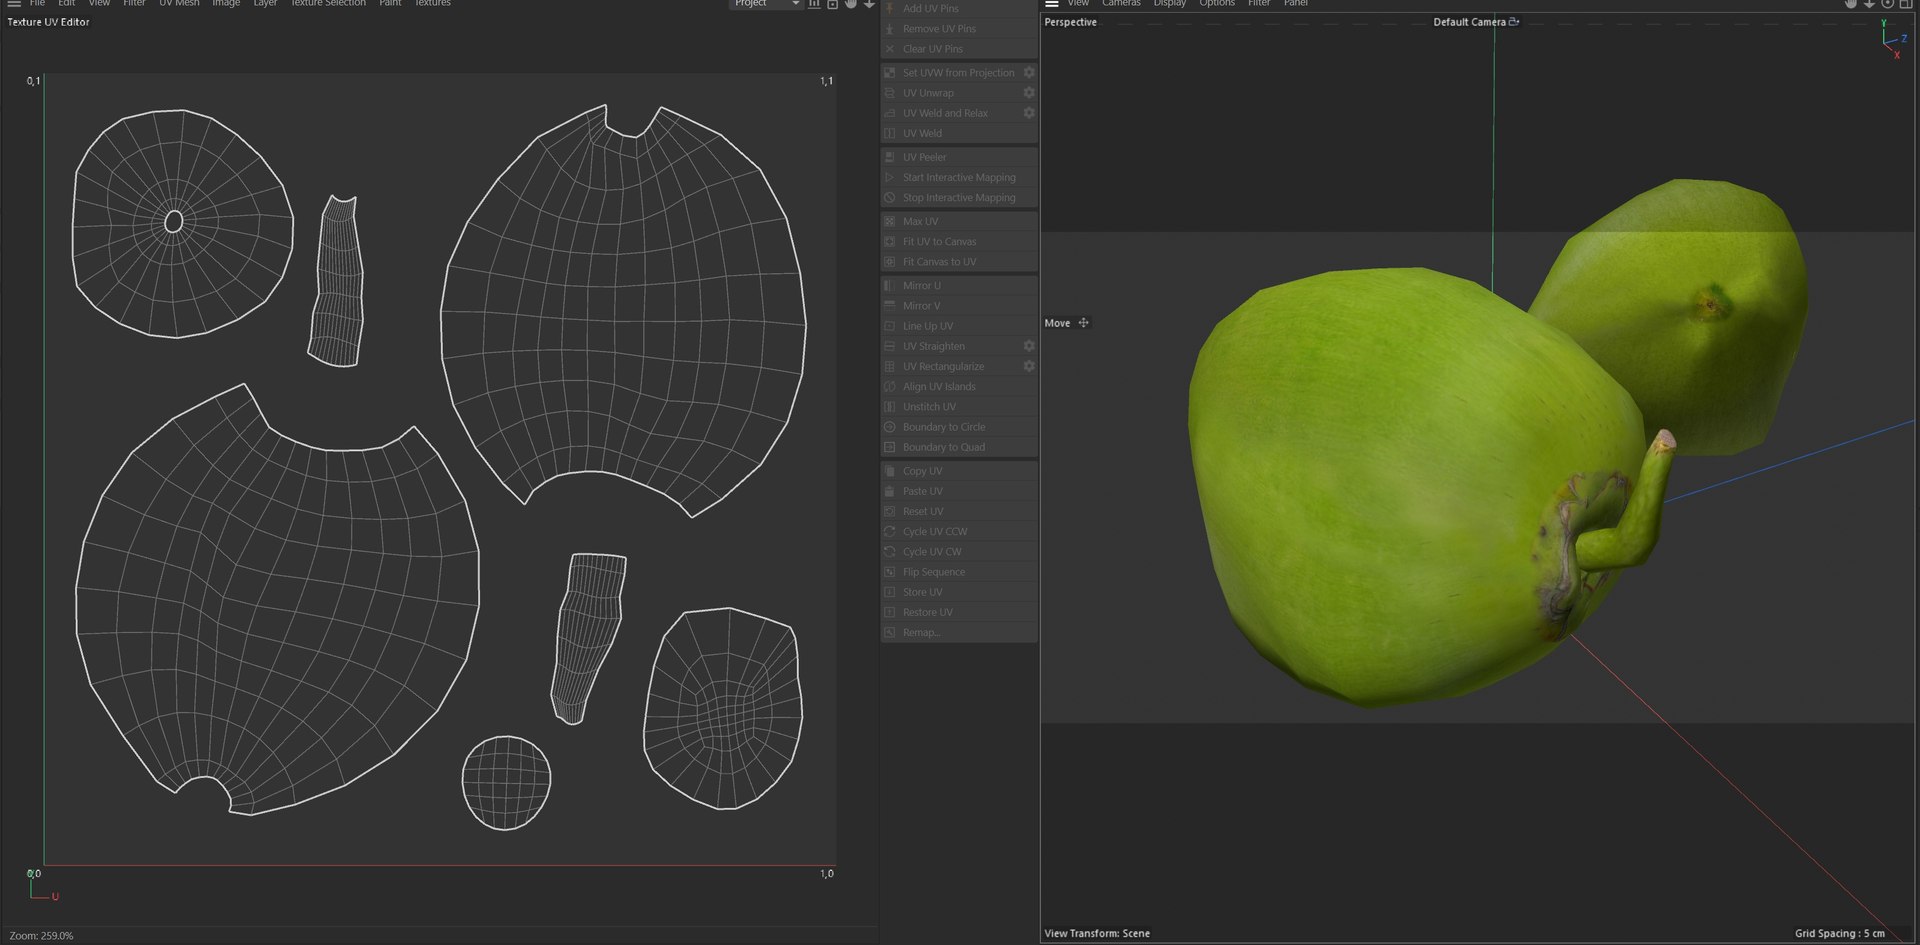Image resolution: width=1920 pixels, height=945 pixels.
Task: Click the Cycle UV CCW rotate icon
Action: point(890,531)
